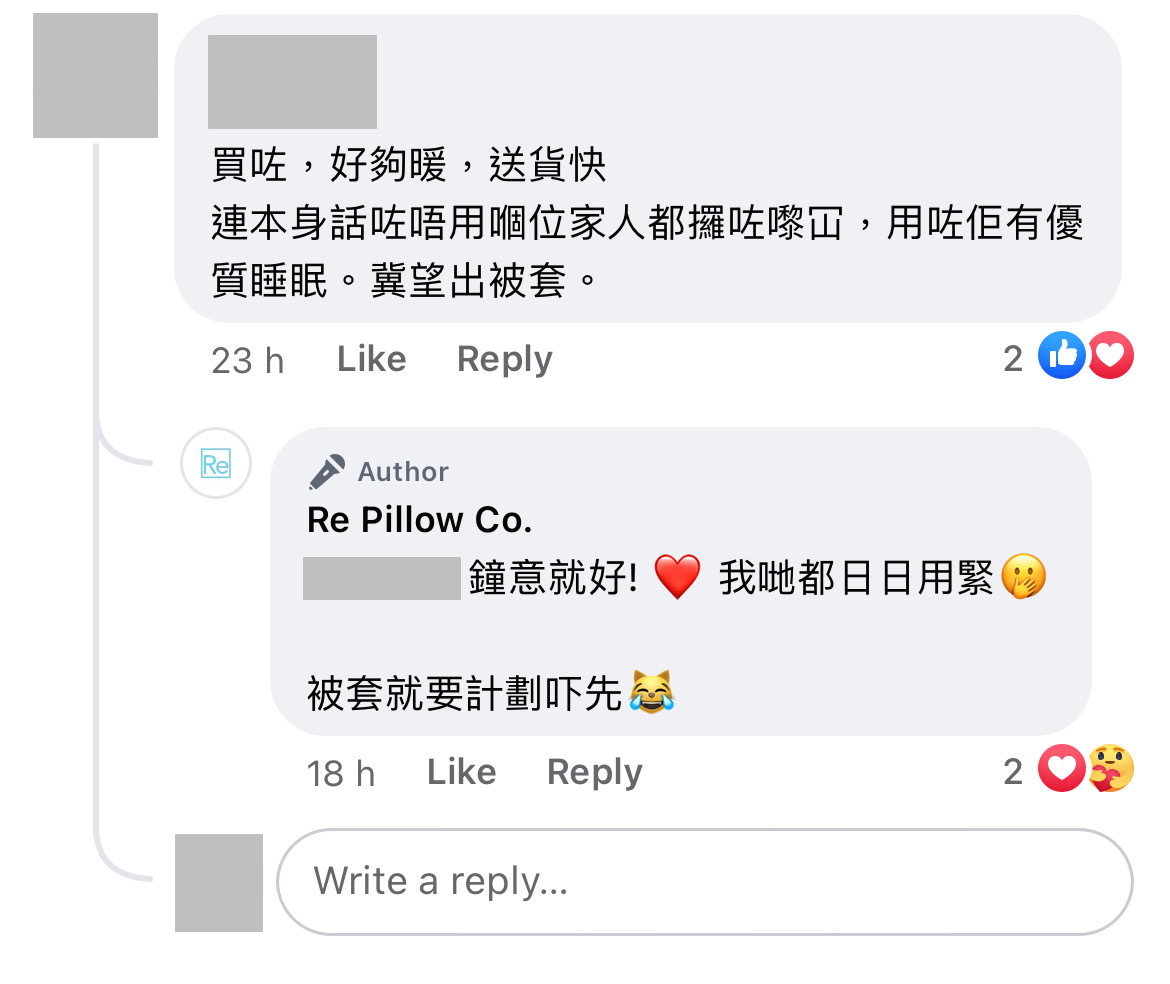The image size is (1170, 984).
Task: Reply to the top customer comment
Action: (x=504, y=359)
